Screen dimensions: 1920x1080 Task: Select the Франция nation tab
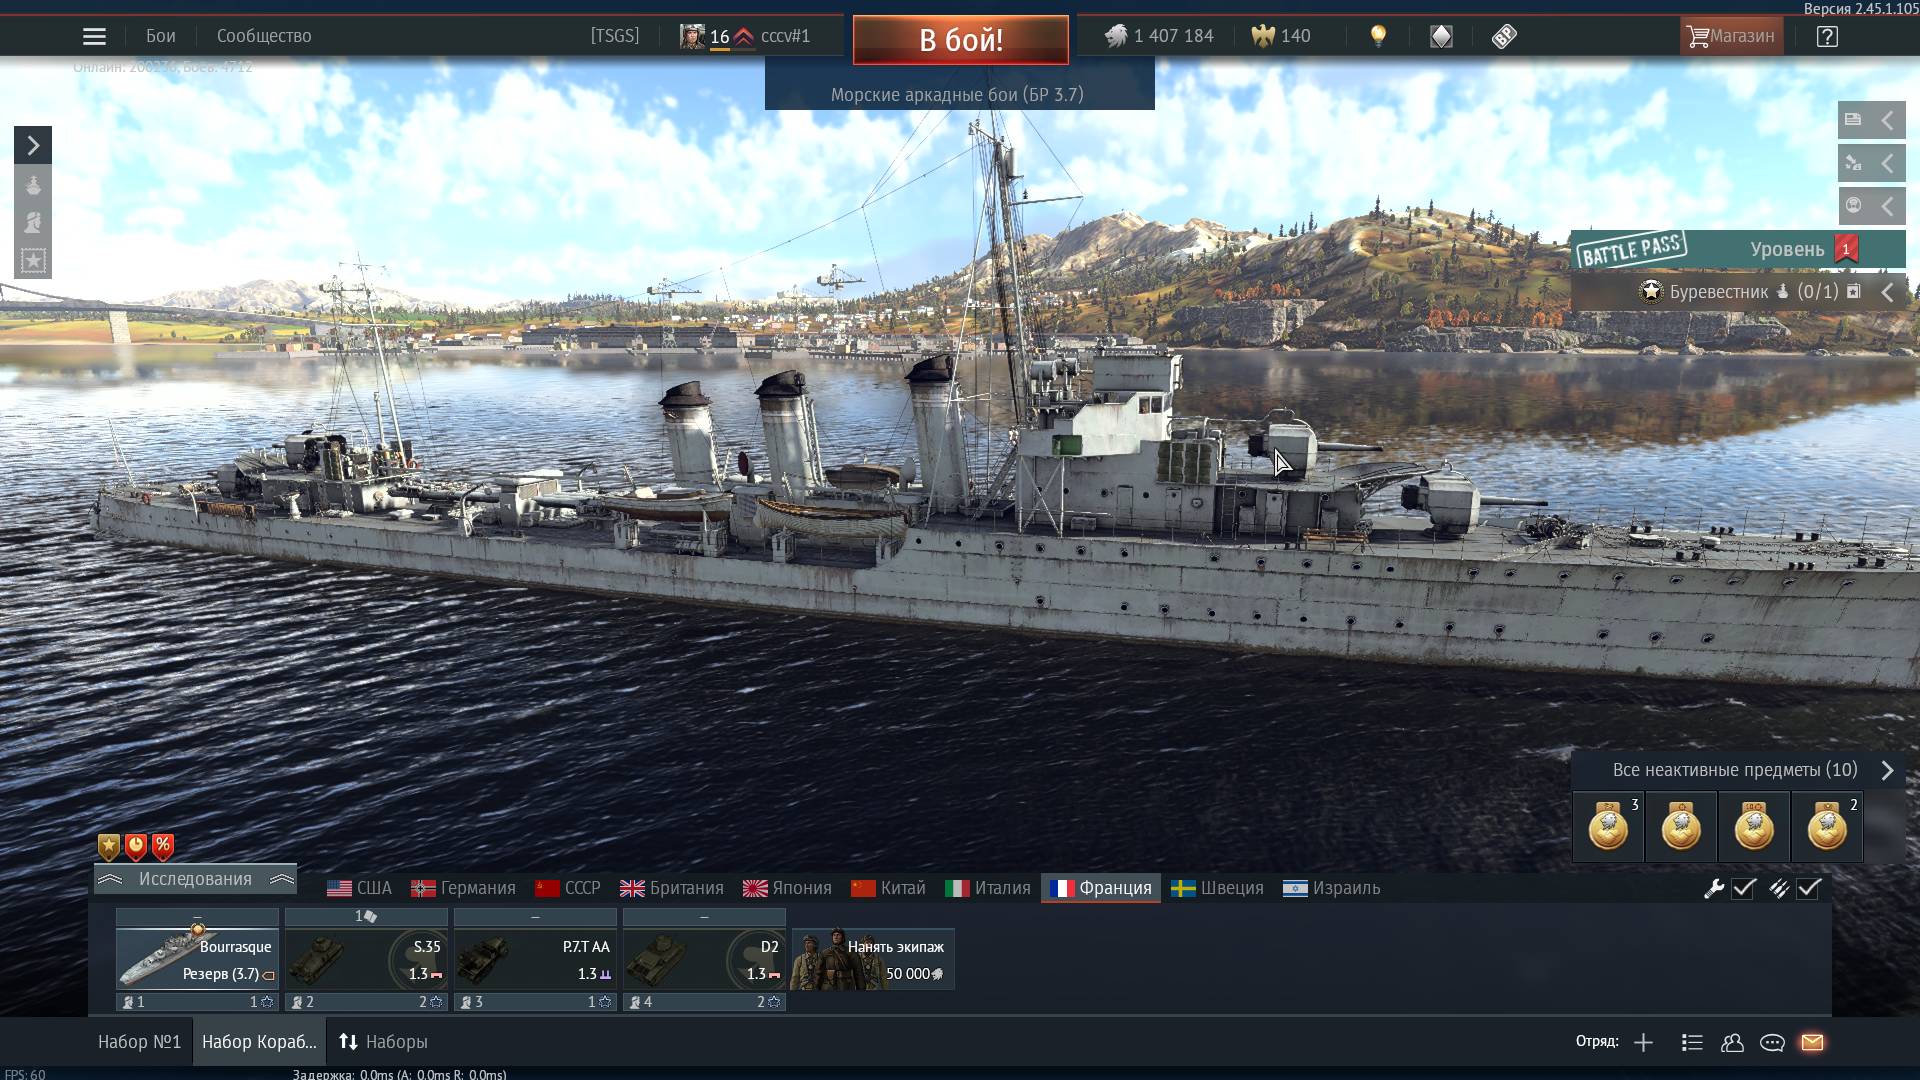(x=1101, y=888)
